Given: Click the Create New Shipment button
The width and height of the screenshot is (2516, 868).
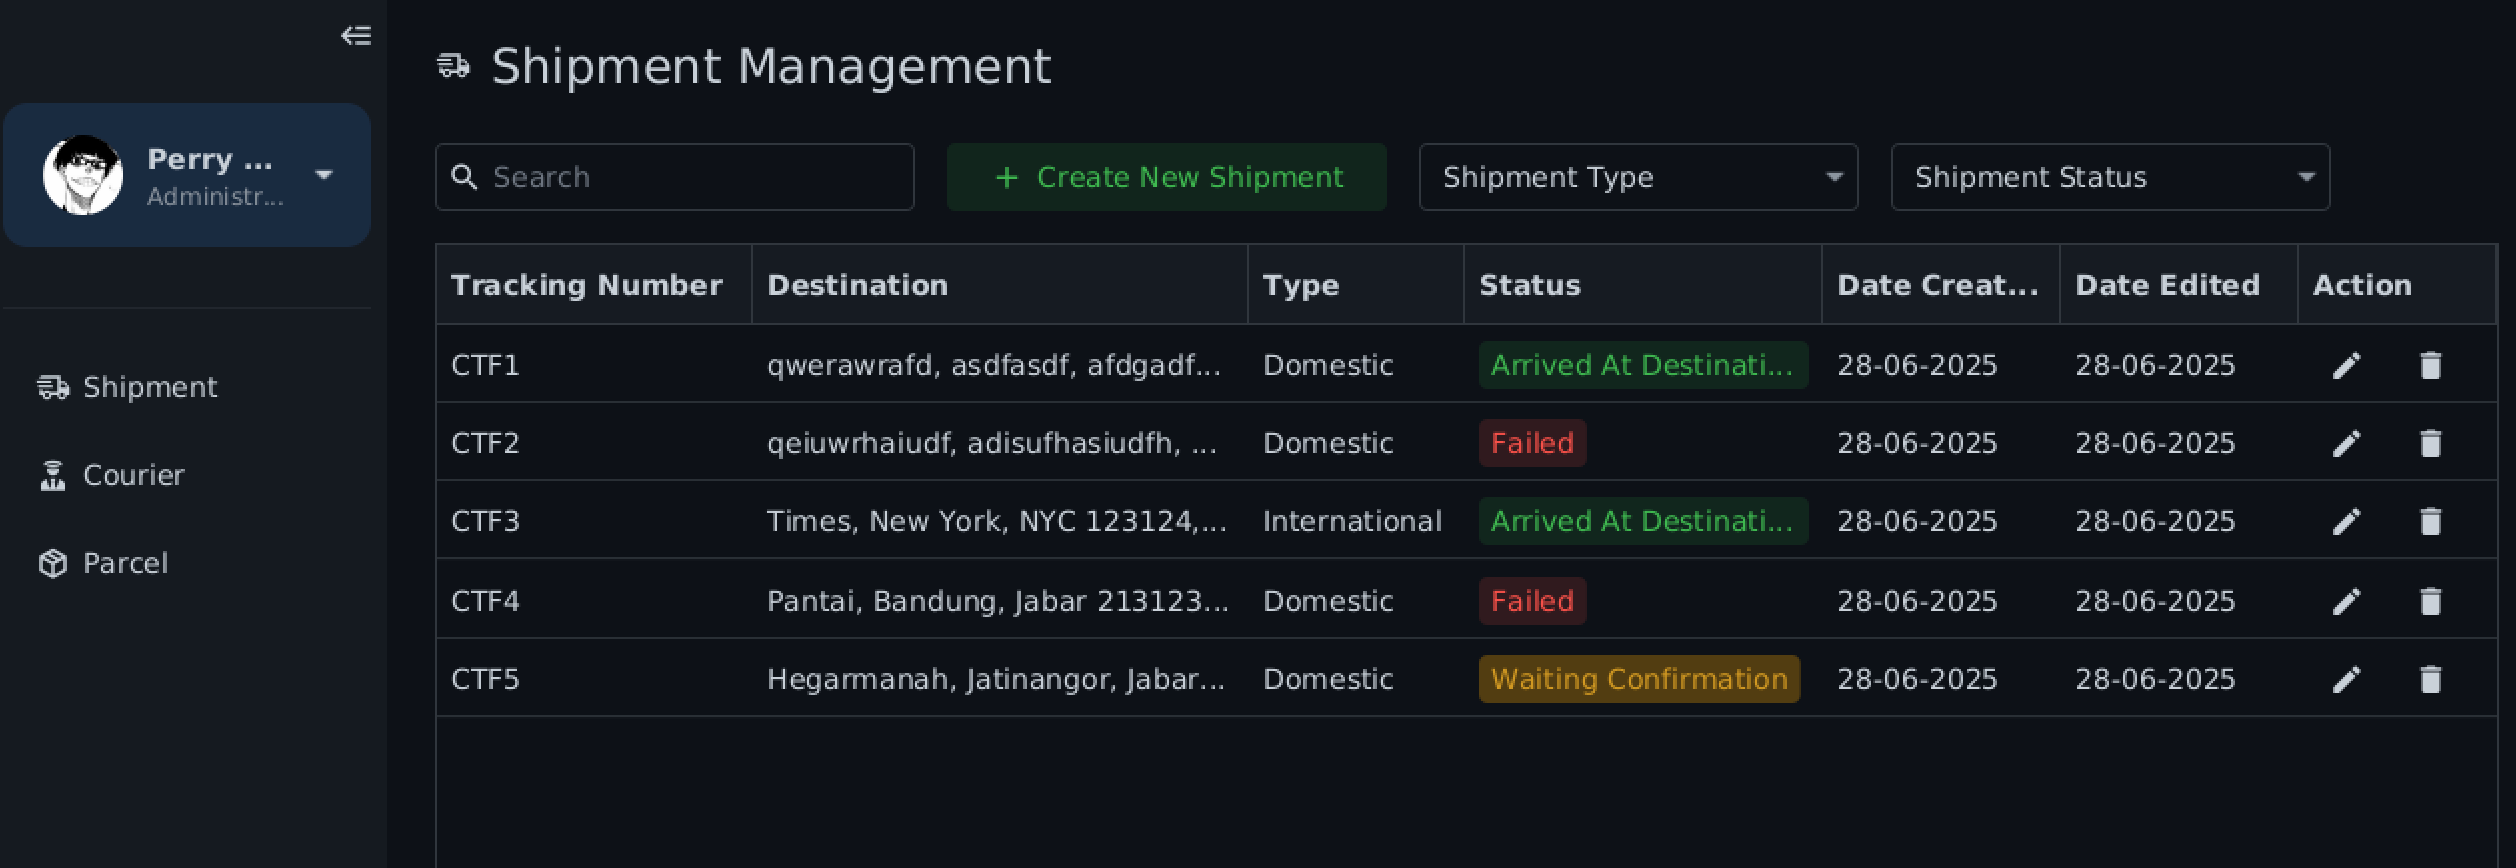Looking at the screenshot, I should [1166, 176].
